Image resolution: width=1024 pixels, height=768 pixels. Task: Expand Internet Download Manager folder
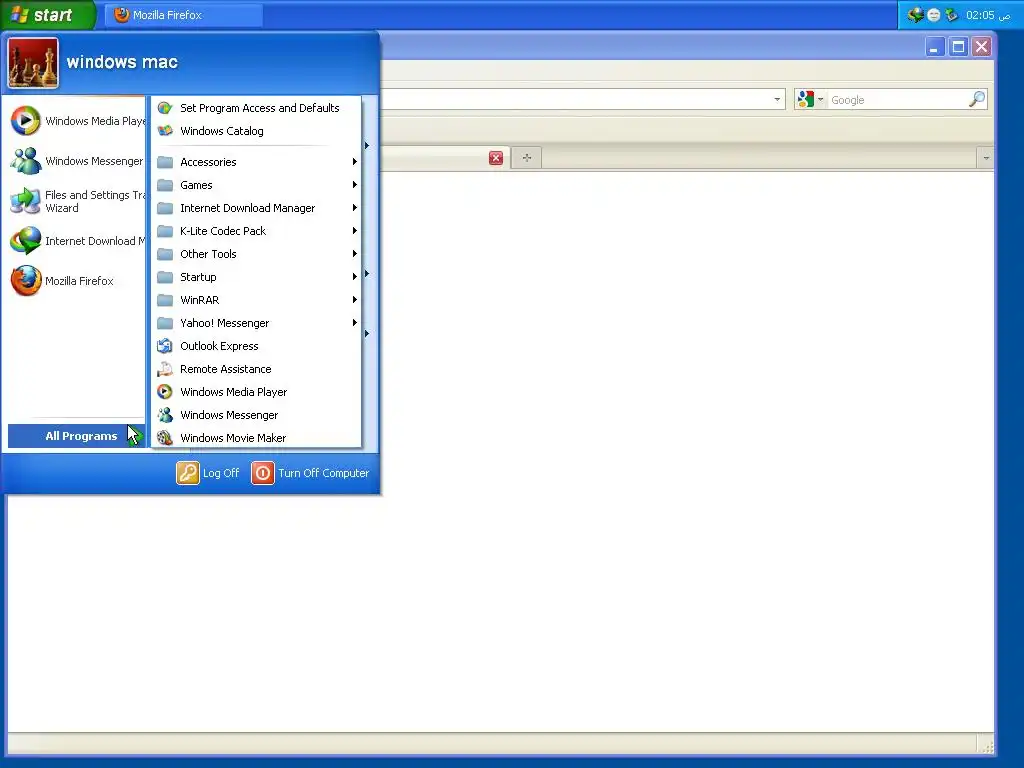(x=256, y=208)
